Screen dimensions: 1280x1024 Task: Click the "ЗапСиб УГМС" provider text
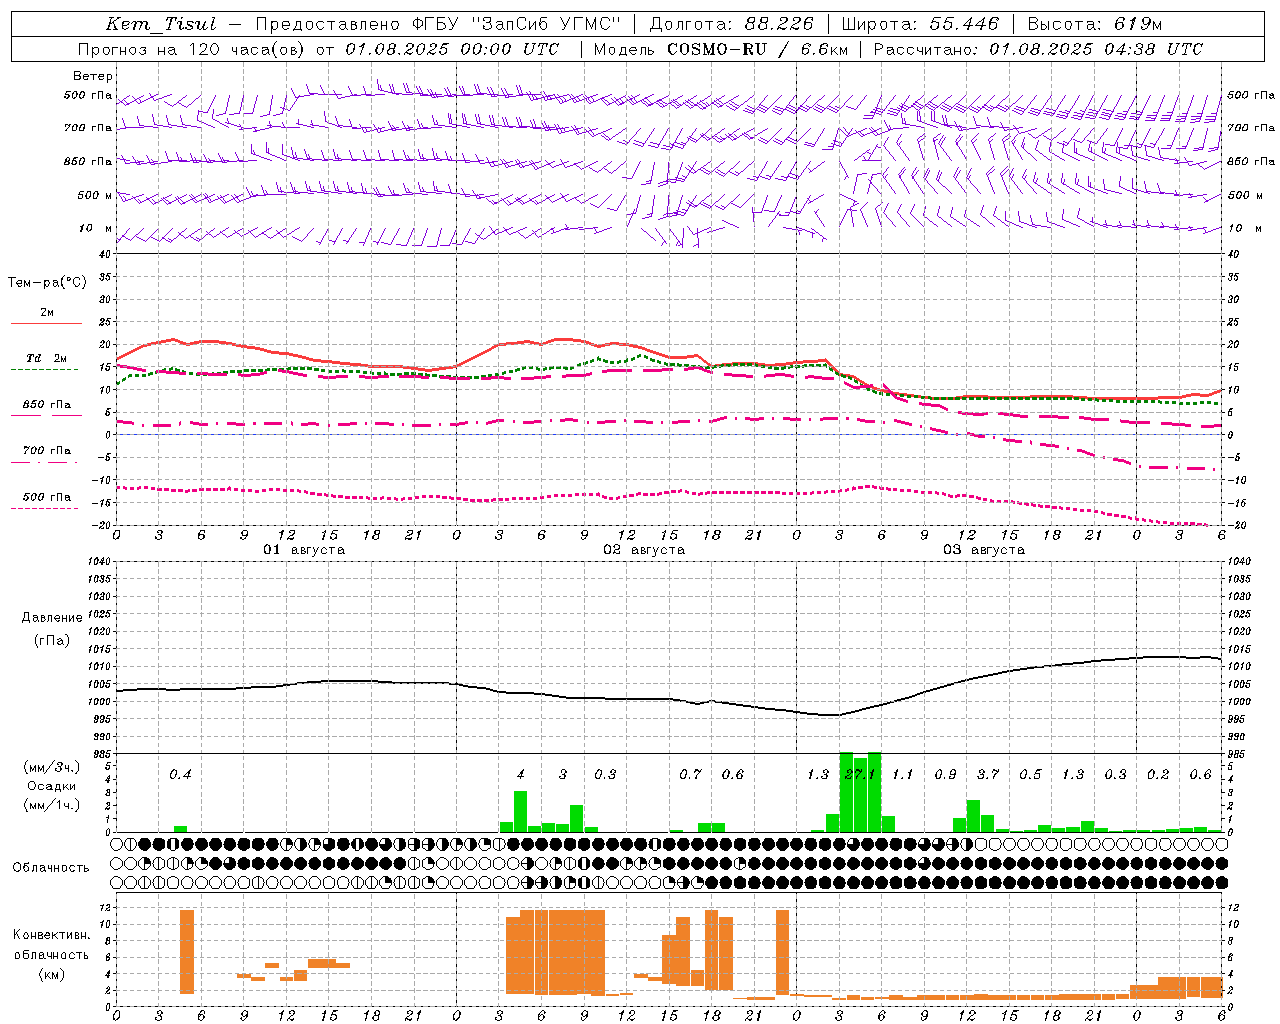(x=544, y=24)
